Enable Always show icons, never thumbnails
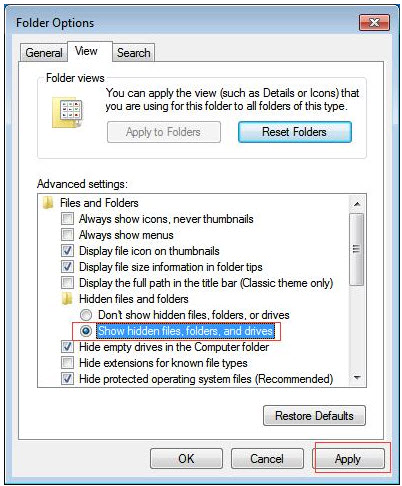402x486 pixels. click(67, 219)
